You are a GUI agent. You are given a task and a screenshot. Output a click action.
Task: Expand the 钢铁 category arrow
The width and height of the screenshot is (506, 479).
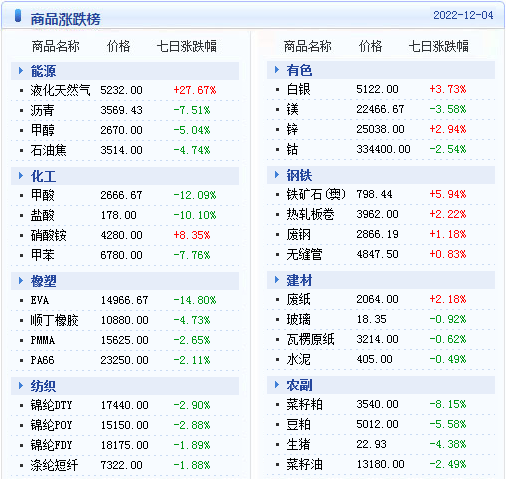[x=277, y=175]
